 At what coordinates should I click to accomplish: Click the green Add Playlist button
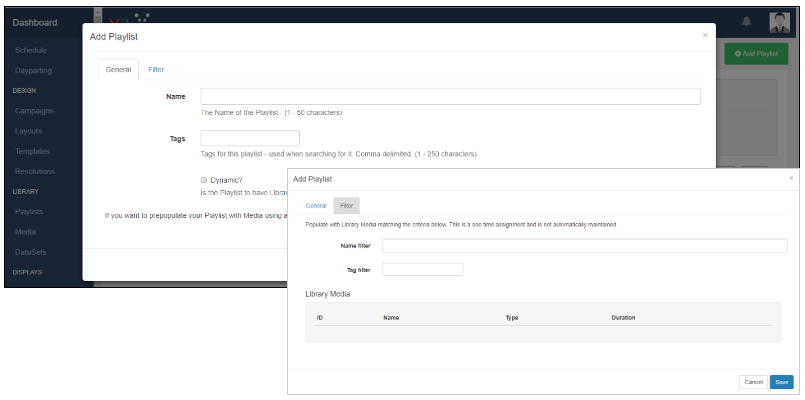[x=755, y=53]
